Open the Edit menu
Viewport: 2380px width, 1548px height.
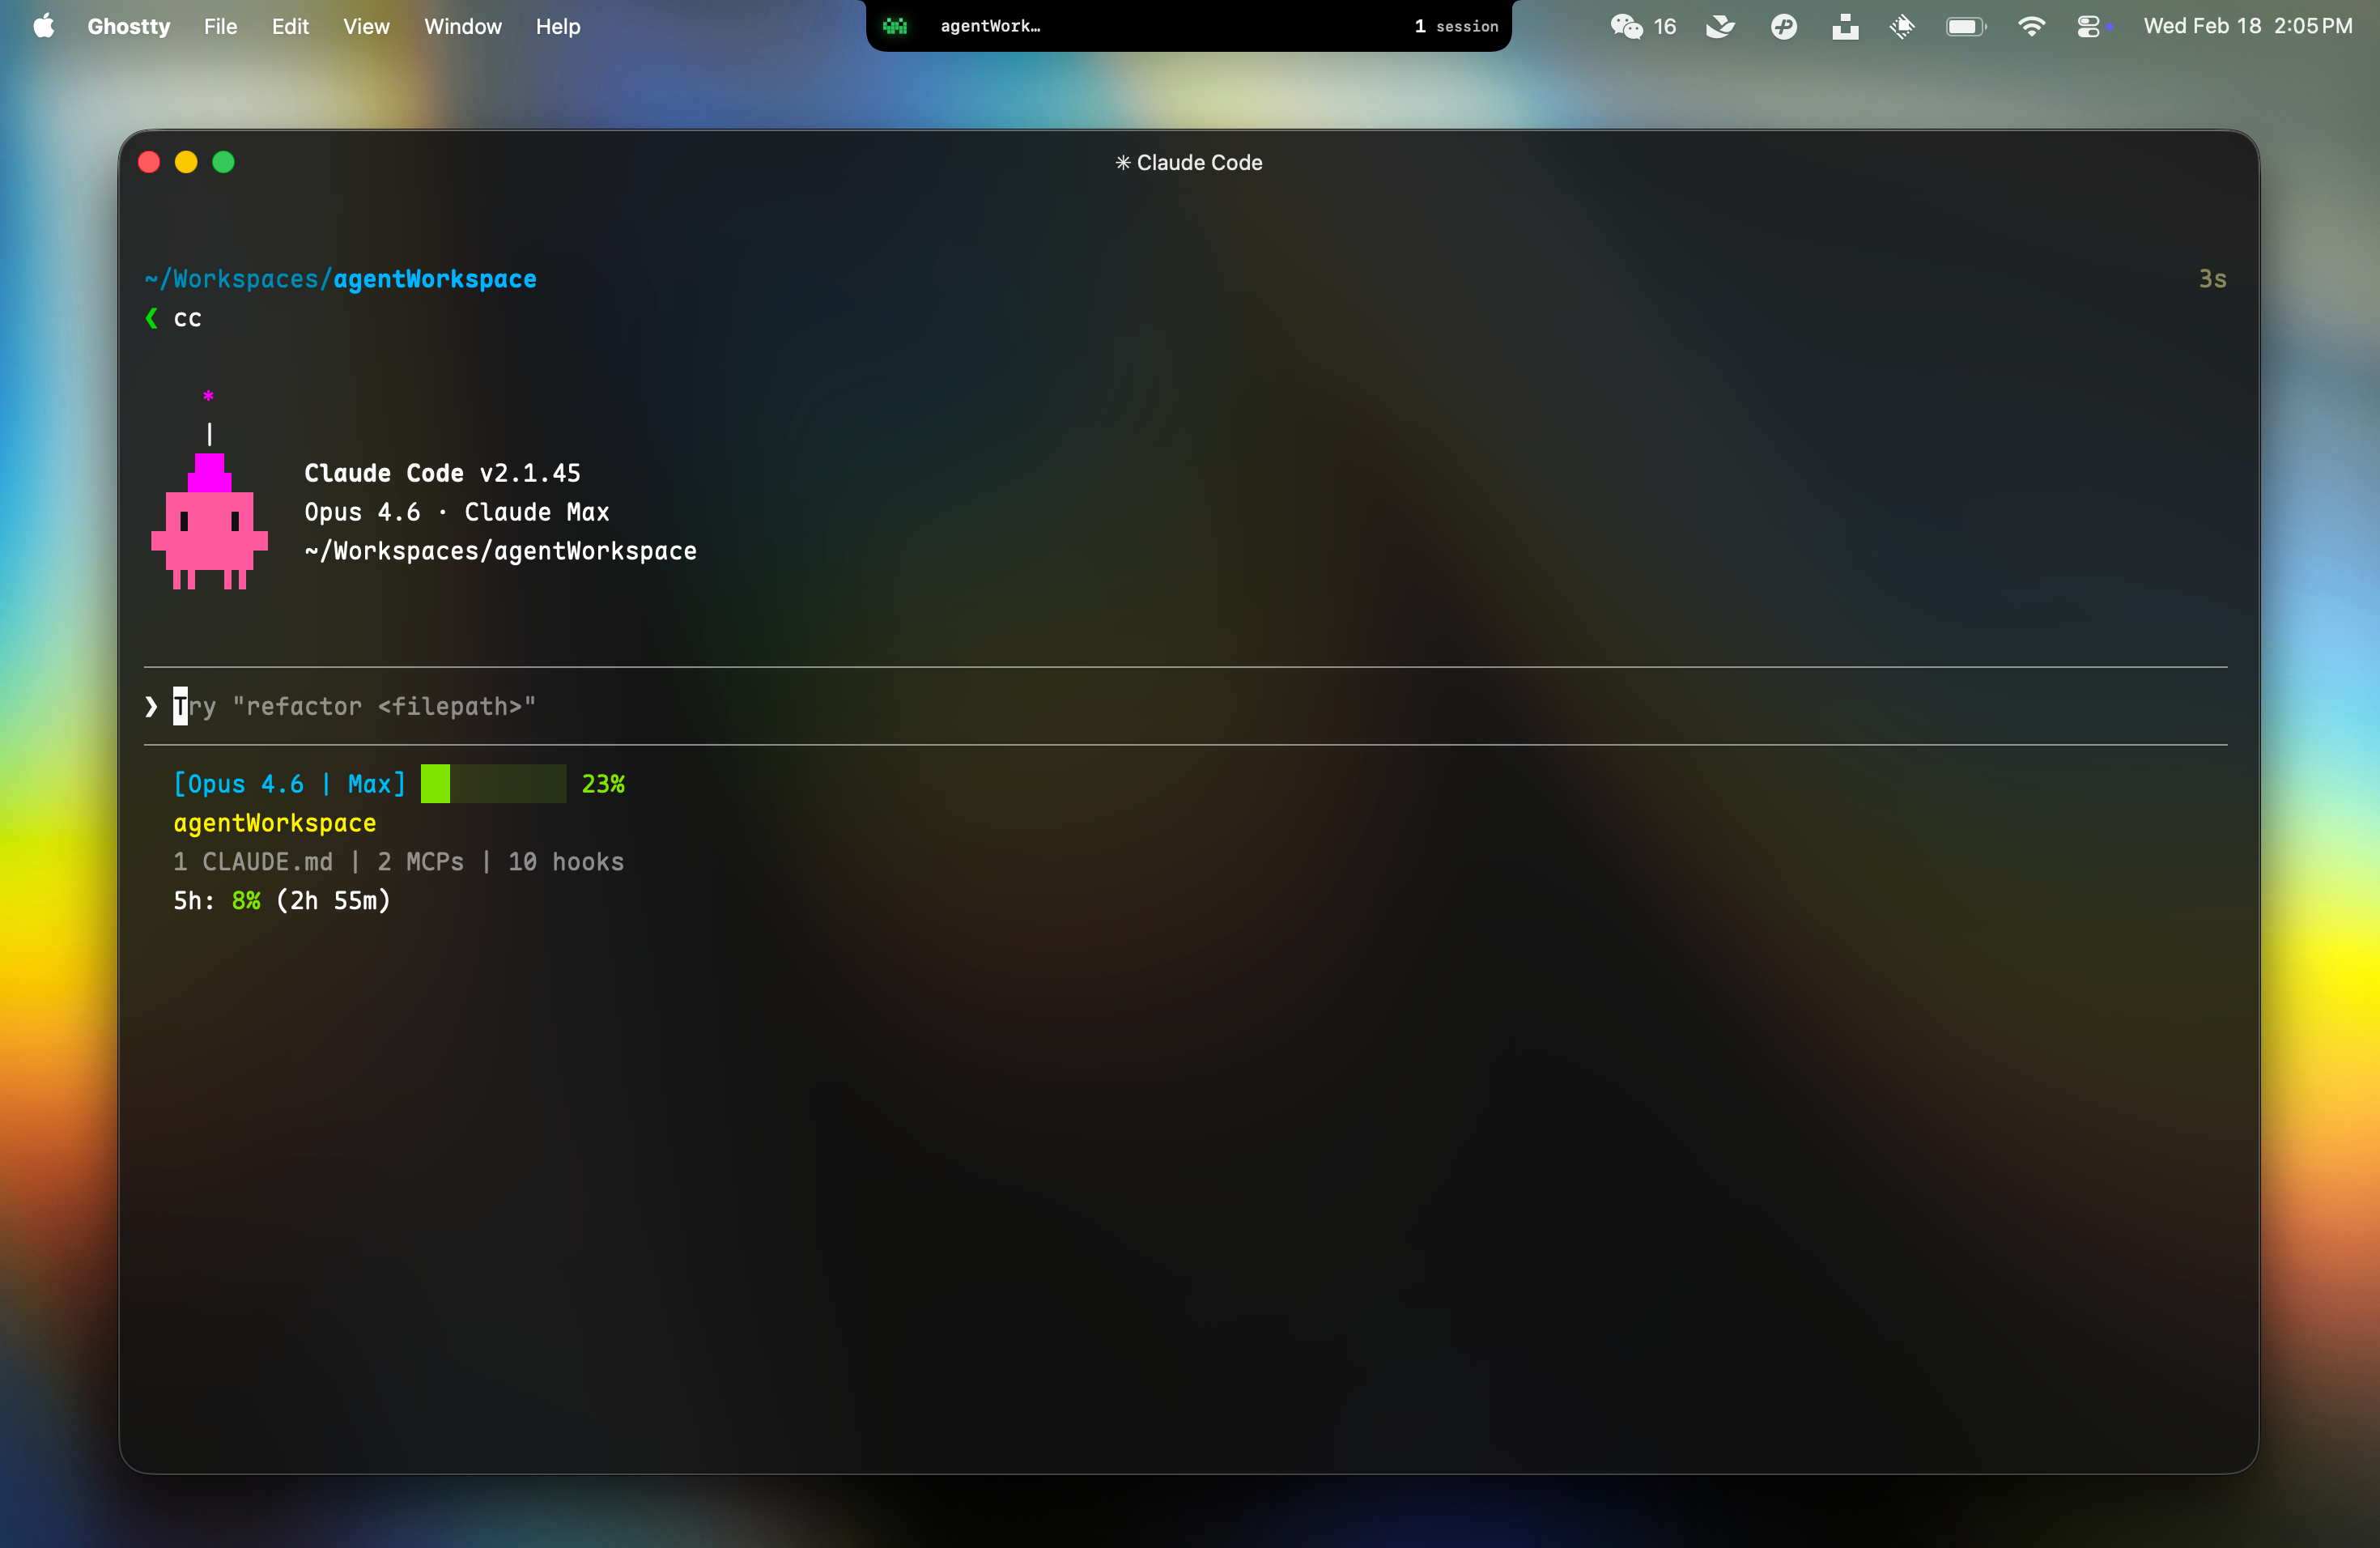point(290,26)
